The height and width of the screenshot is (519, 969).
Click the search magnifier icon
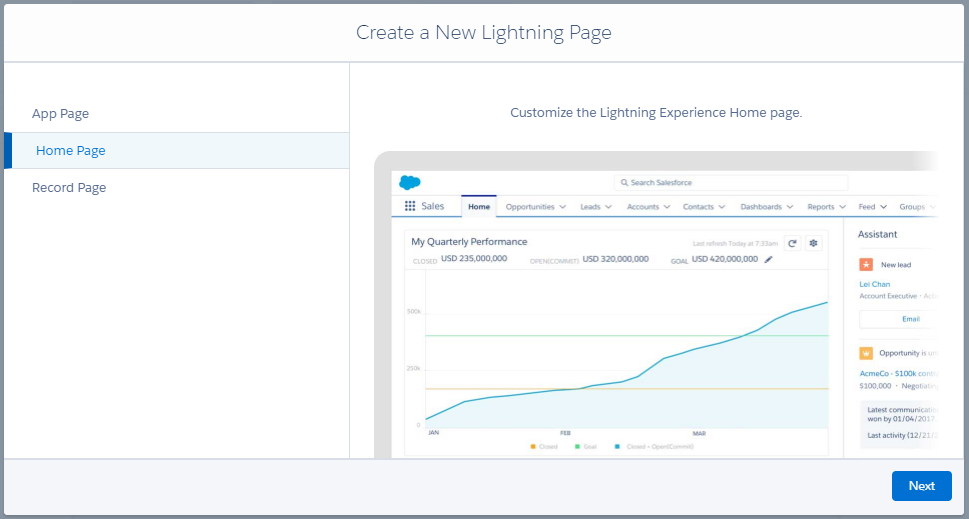point(624,183)
